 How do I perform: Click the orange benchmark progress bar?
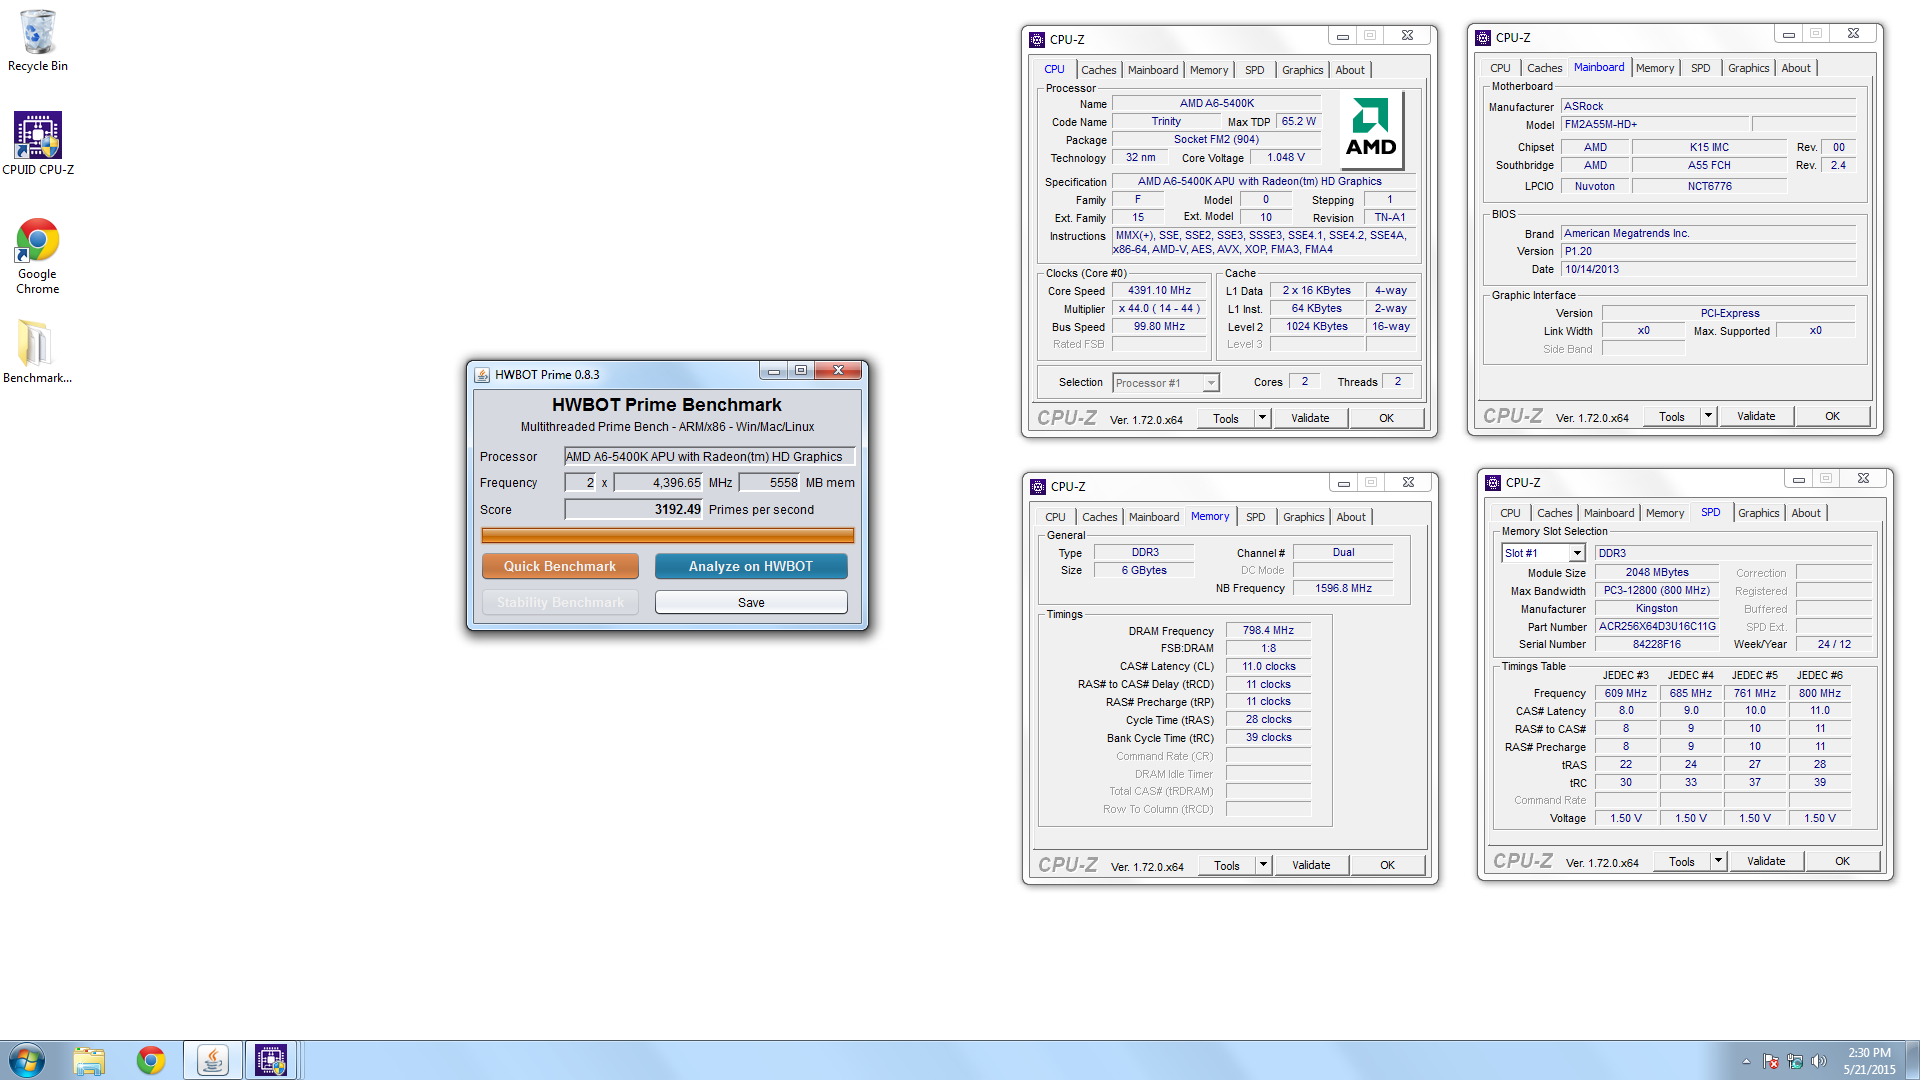pyautogui.click(x=667, y=536)
